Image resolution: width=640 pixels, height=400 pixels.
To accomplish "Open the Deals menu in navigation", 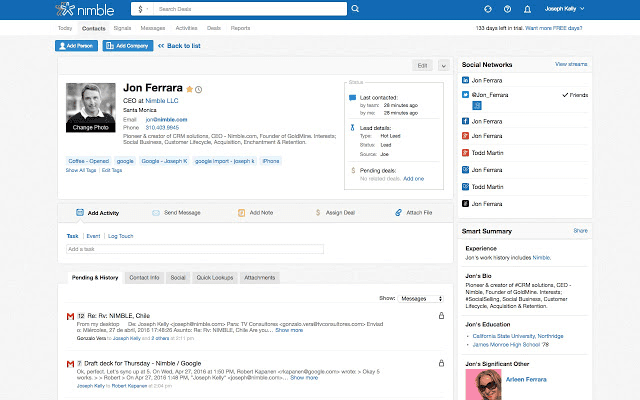I will point(214,28).
